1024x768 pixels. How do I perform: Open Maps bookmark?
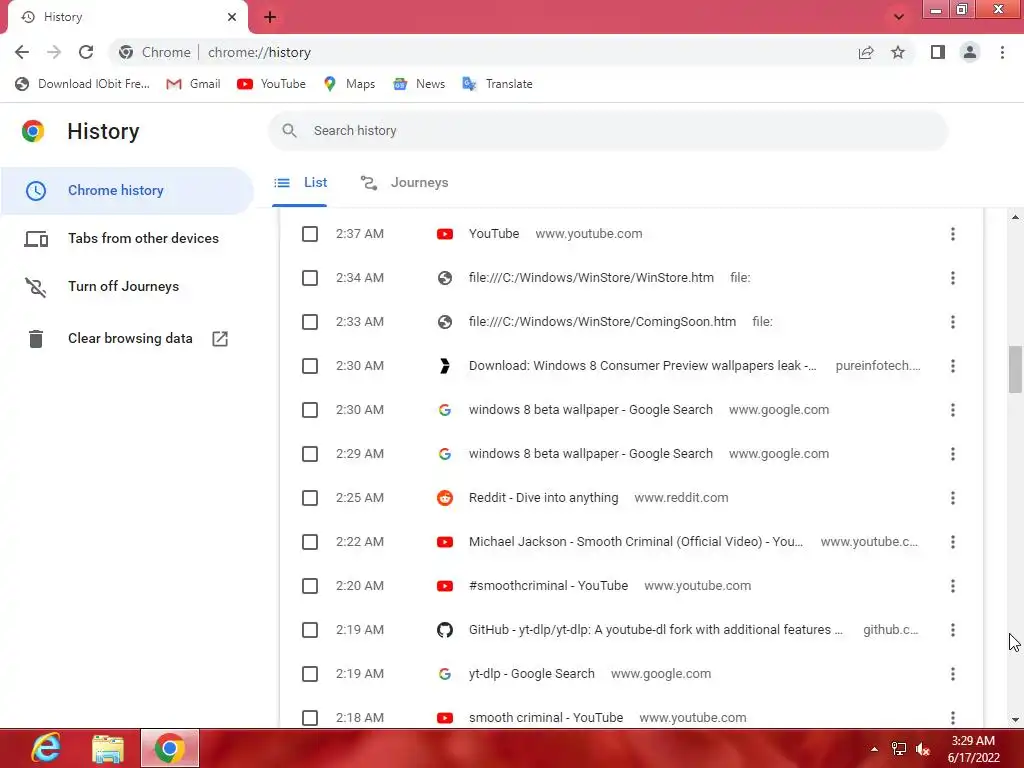click(349, 84)
